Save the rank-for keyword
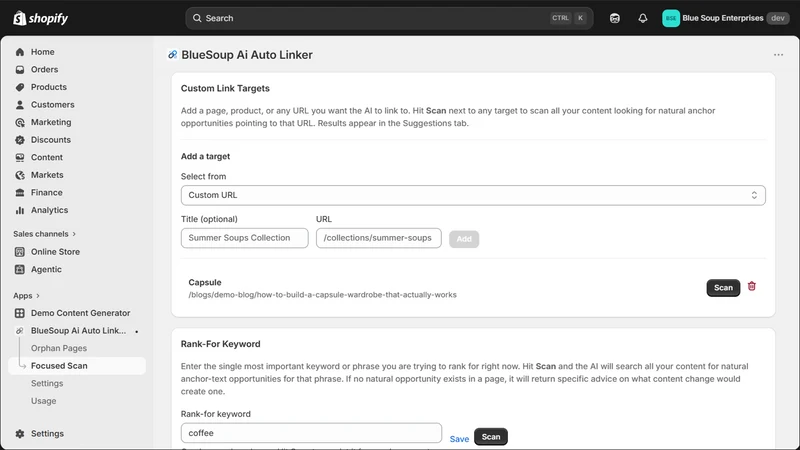 point(459,439)
